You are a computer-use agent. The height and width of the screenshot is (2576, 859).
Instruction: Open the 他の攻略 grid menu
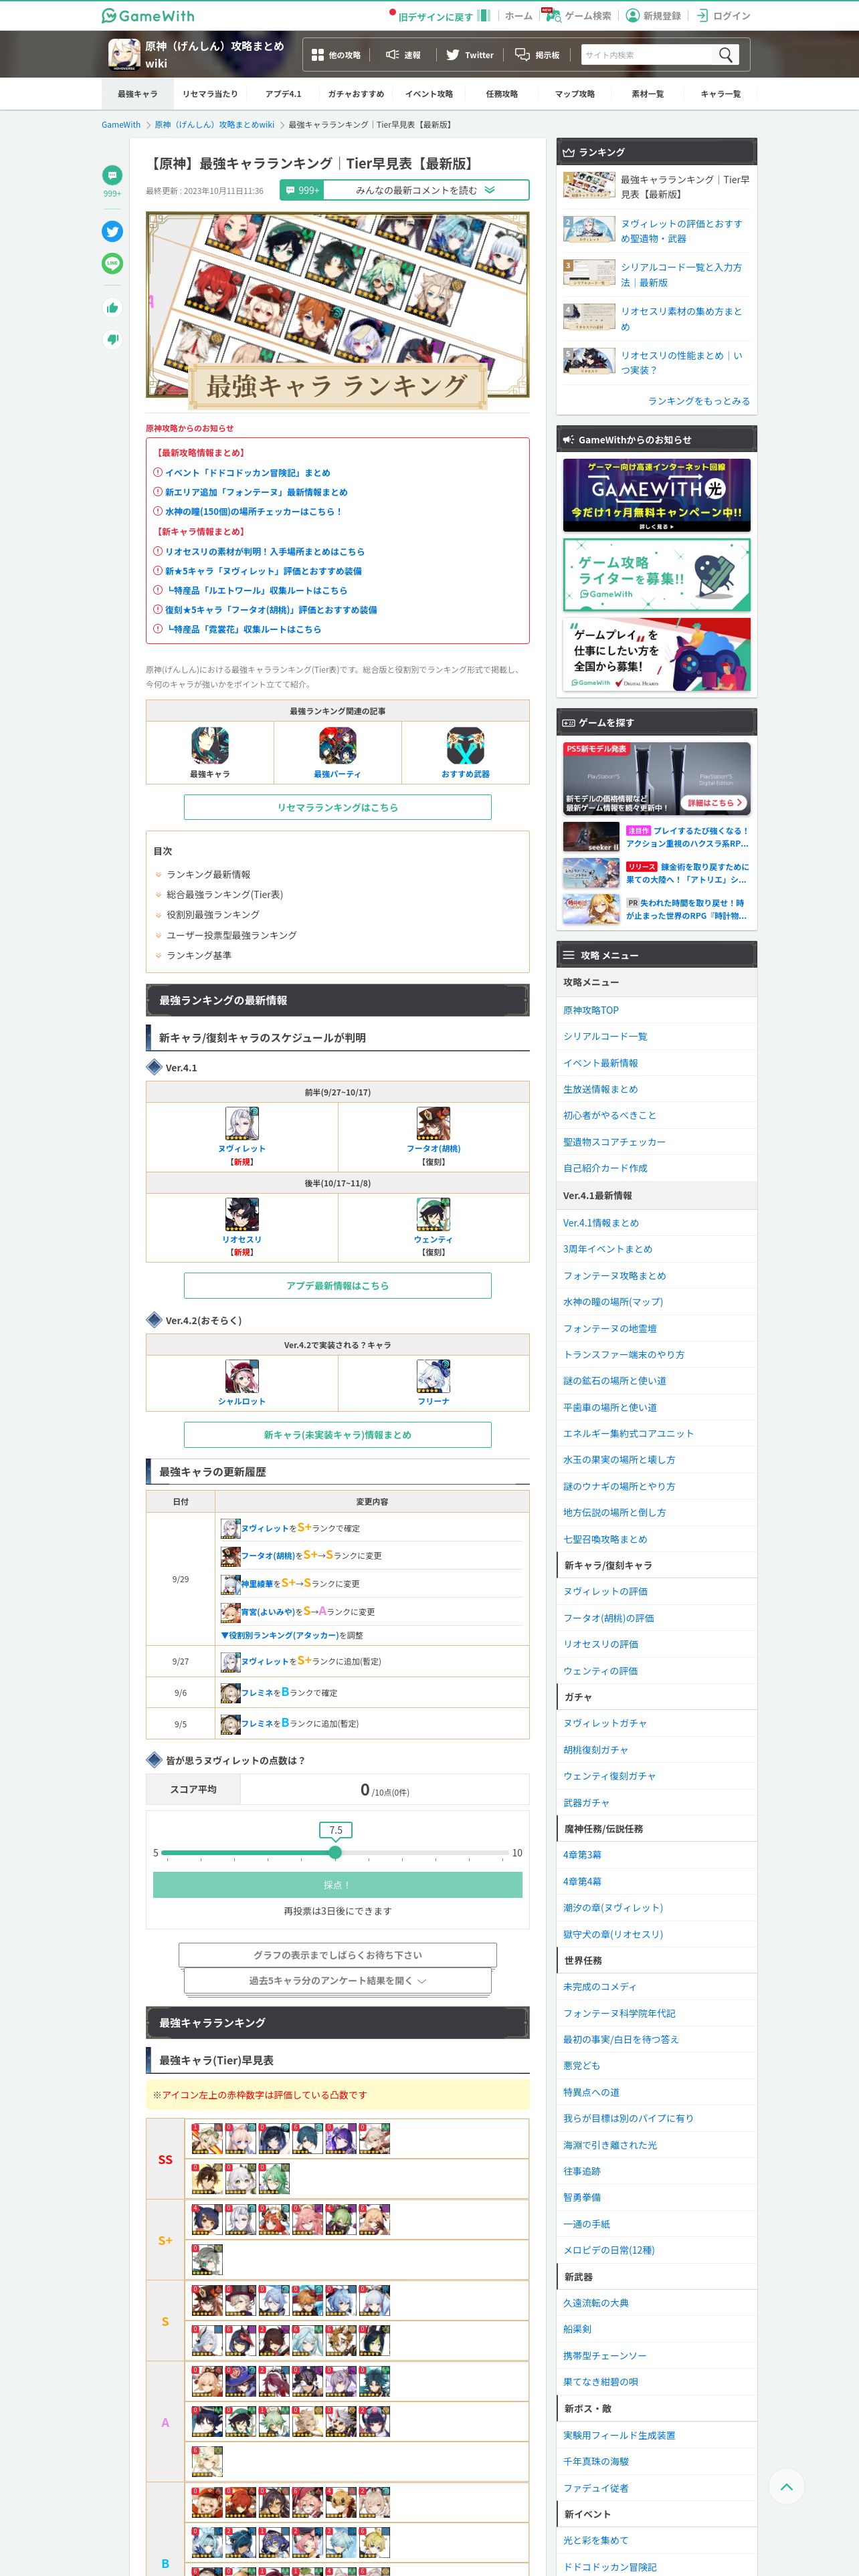[336, 55]
